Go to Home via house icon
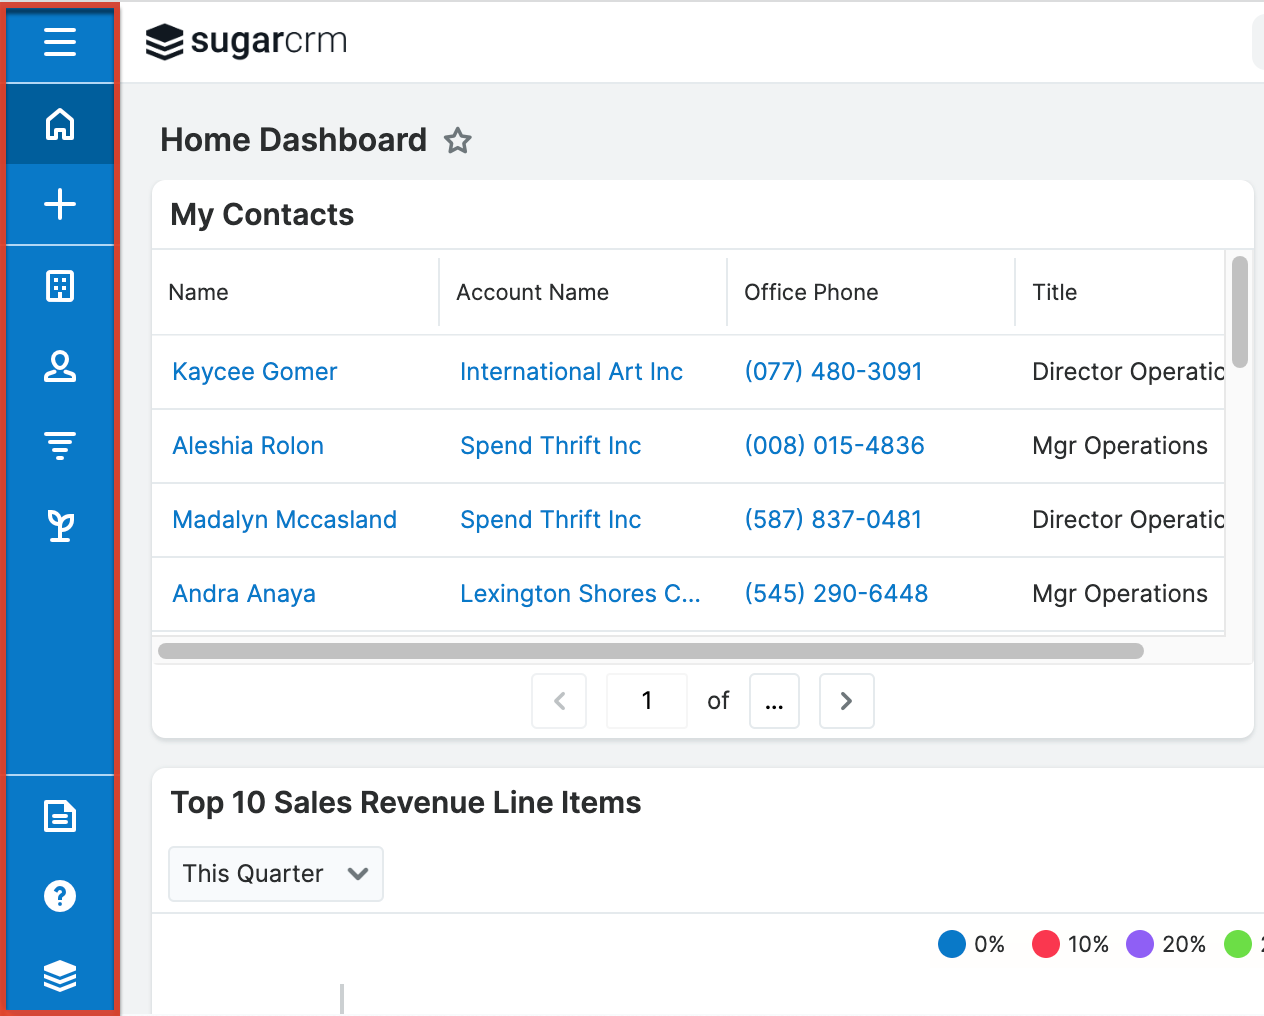Image resolution: width=1264 pixels, height=1016 pixels. (60, 124)
